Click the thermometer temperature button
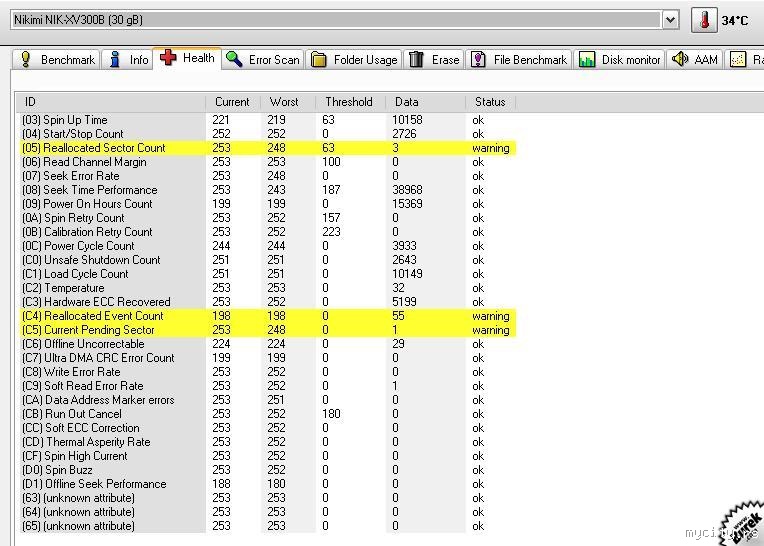Viewport: 764px width, 546px height. [x=704, y=20]
